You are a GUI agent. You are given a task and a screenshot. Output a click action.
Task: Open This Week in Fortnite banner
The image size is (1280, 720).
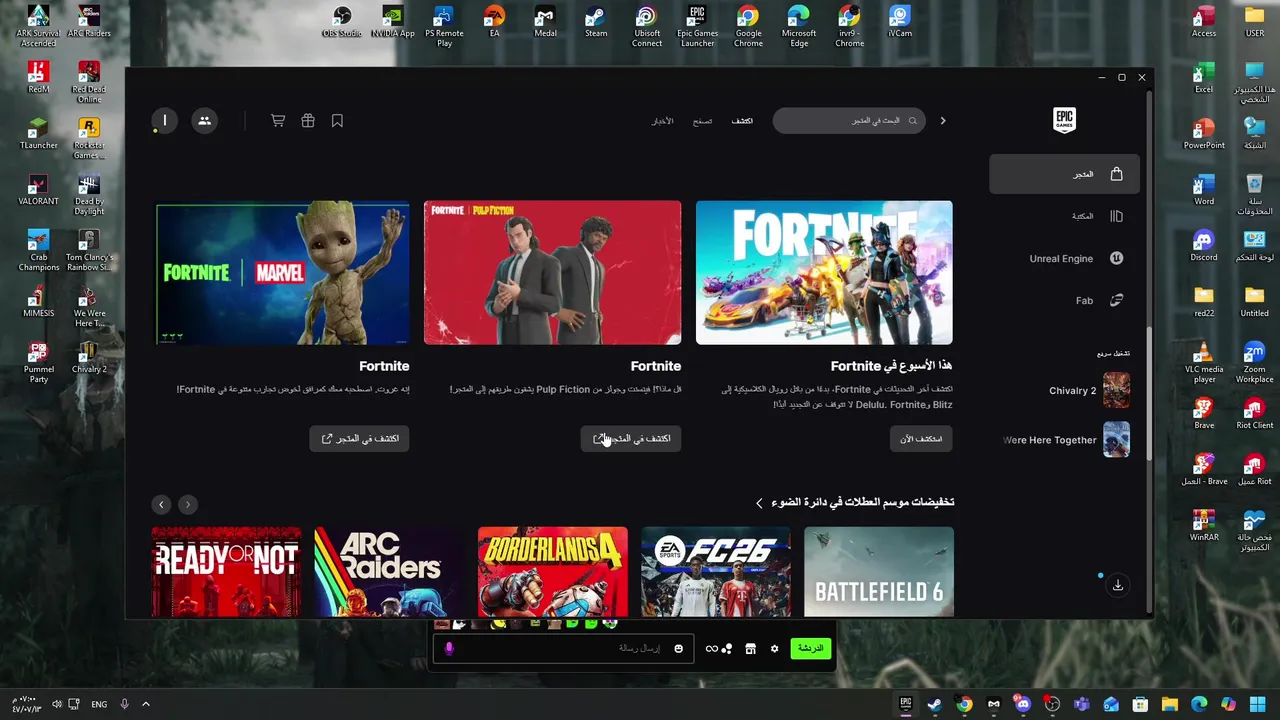pos(824,273)
